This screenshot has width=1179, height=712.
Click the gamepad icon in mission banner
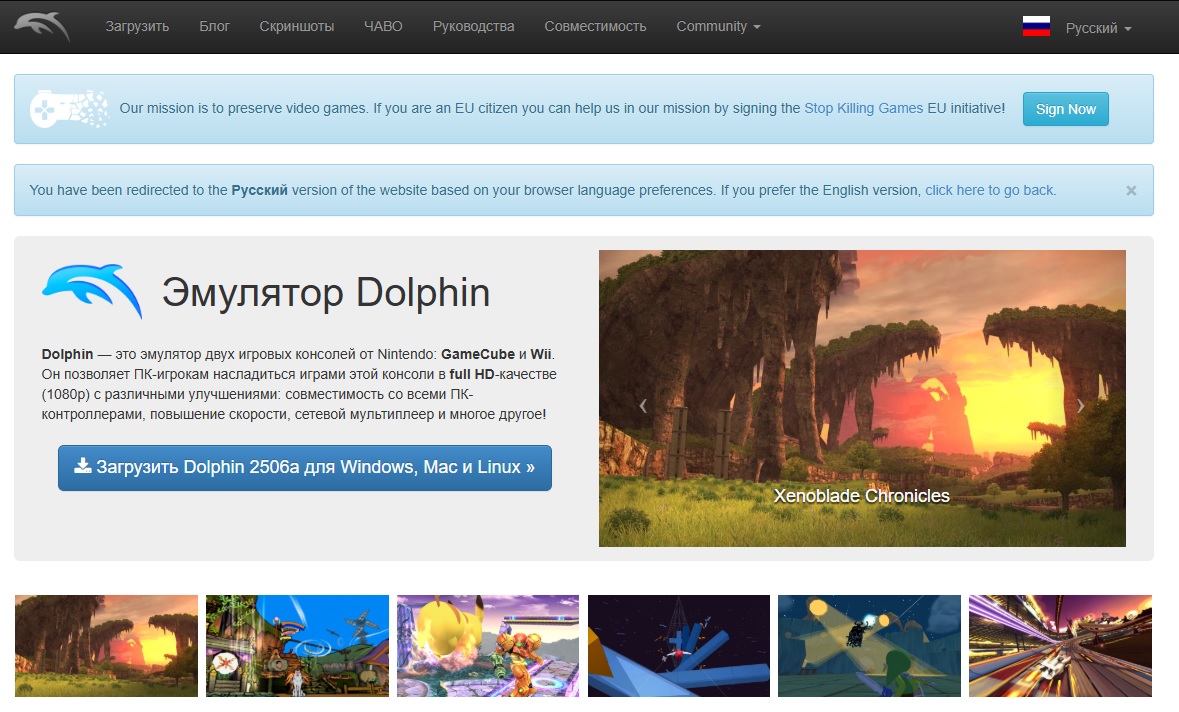point(68,109)
